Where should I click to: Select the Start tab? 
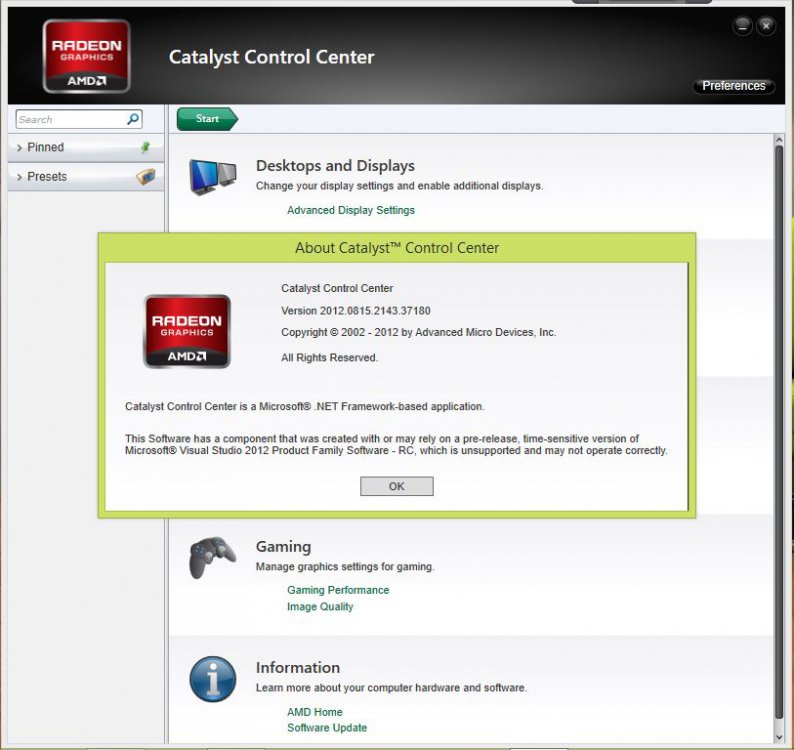[x=207, y=119]
